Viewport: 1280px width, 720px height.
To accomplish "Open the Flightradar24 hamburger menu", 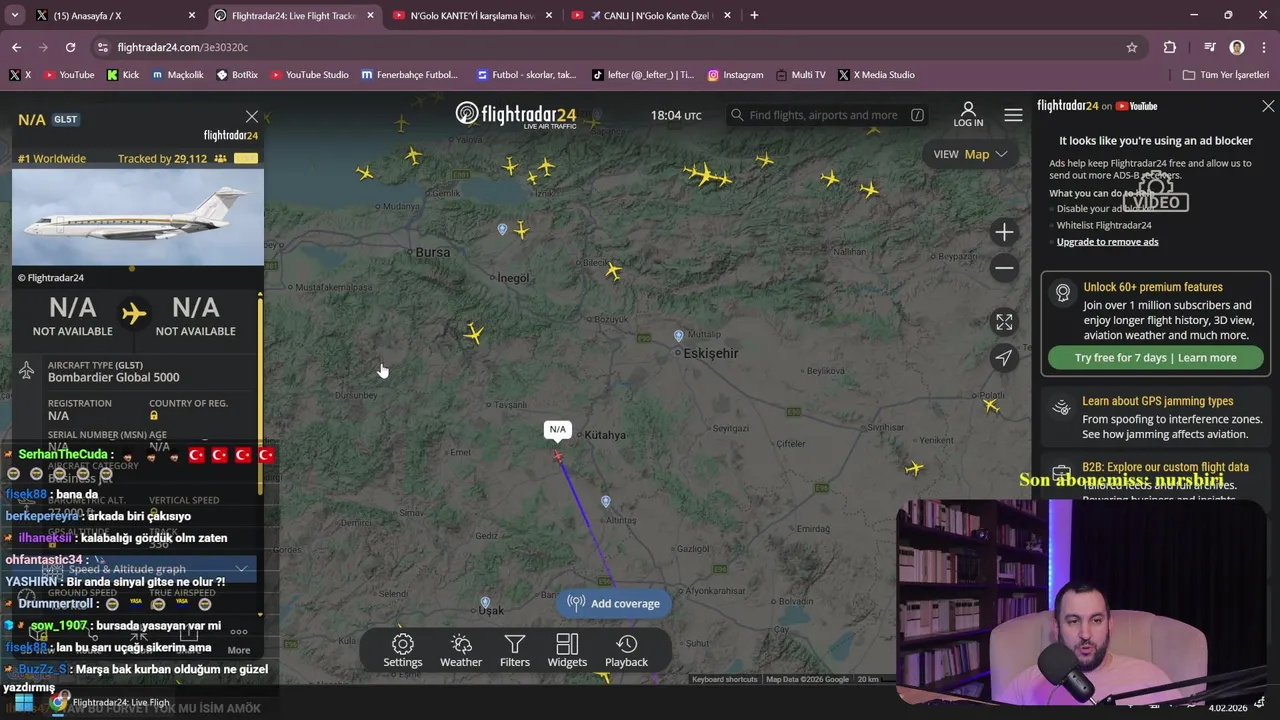I will (1013, 115).
